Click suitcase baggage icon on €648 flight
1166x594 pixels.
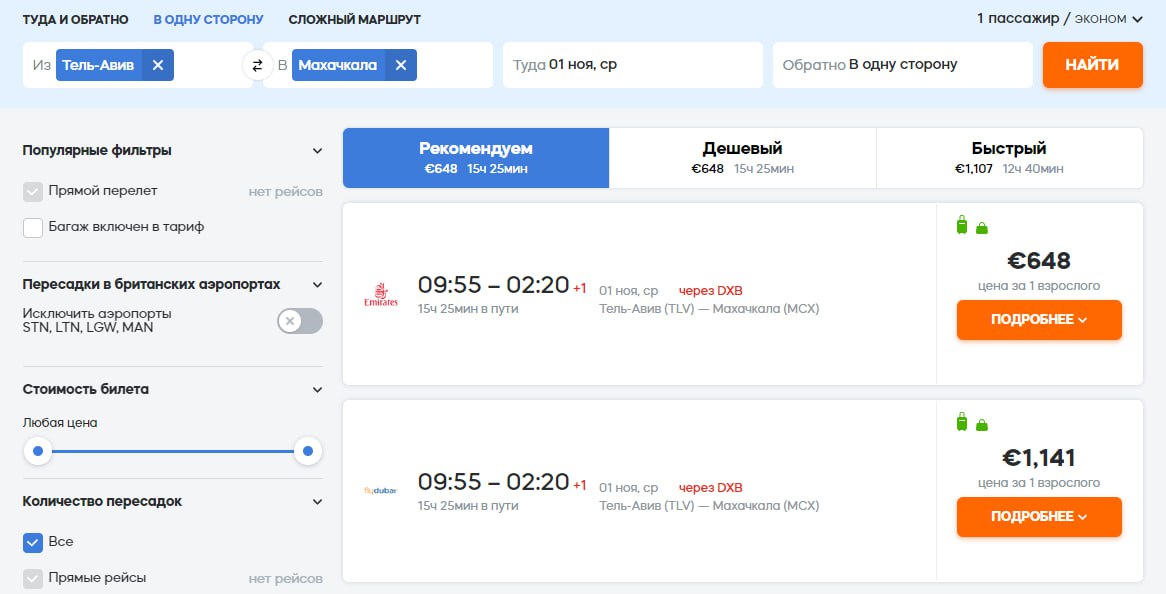click(x=962, y=225)
